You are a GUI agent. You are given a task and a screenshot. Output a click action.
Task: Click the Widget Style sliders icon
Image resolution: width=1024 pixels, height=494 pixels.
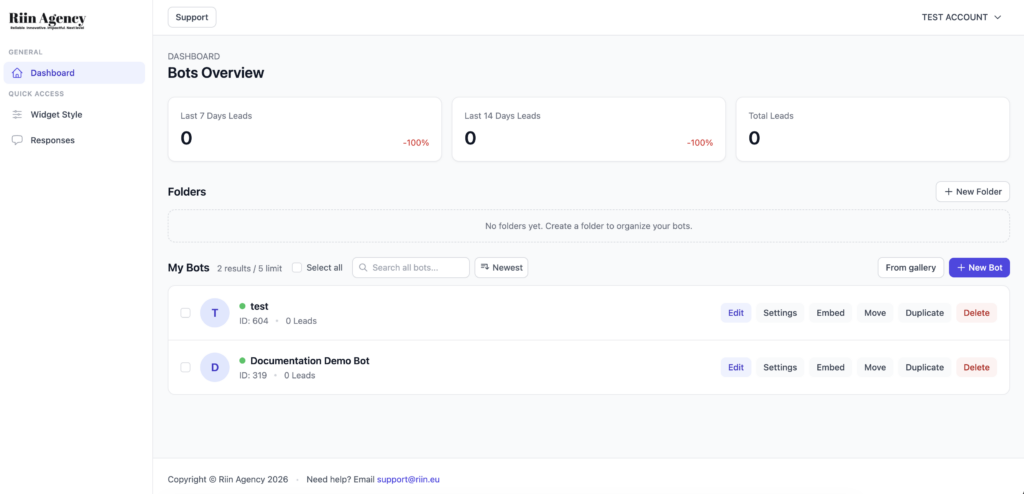17,115
